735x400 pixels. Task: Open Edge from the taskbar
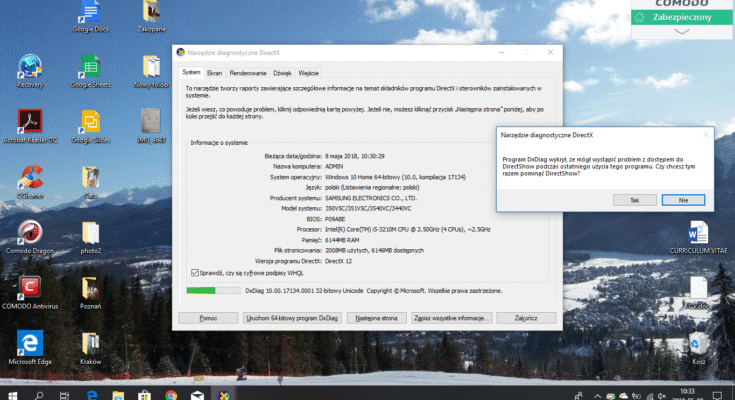92,395
